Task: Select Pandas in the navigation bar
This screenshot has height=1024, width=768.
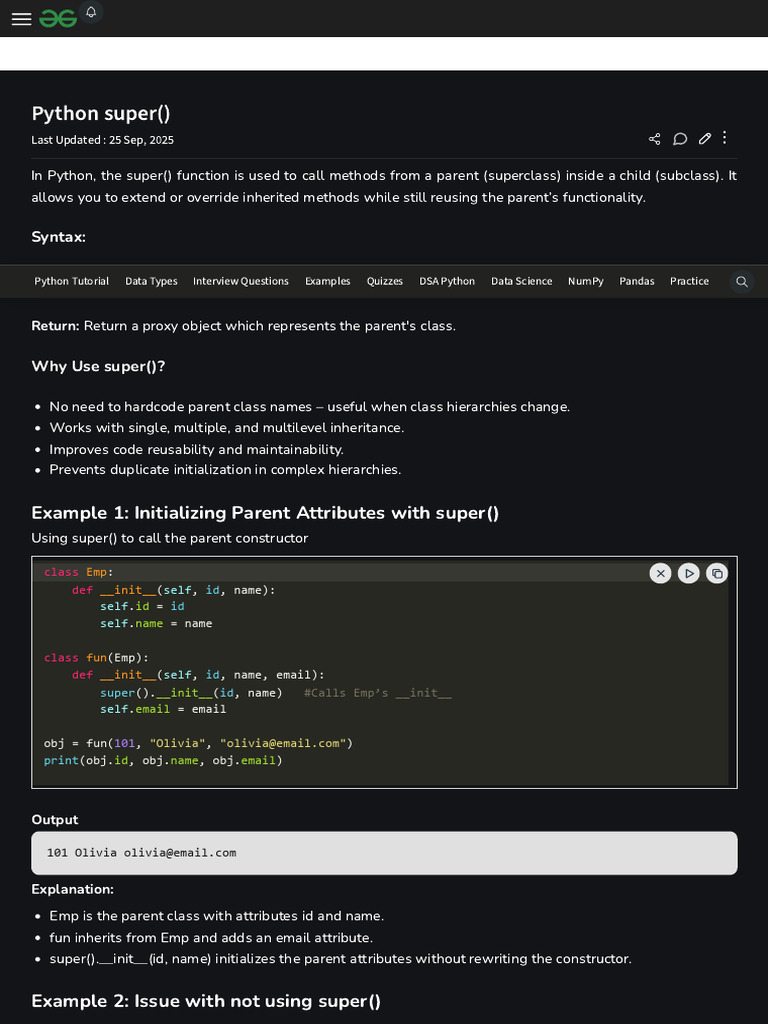Action: coord(637,282)
